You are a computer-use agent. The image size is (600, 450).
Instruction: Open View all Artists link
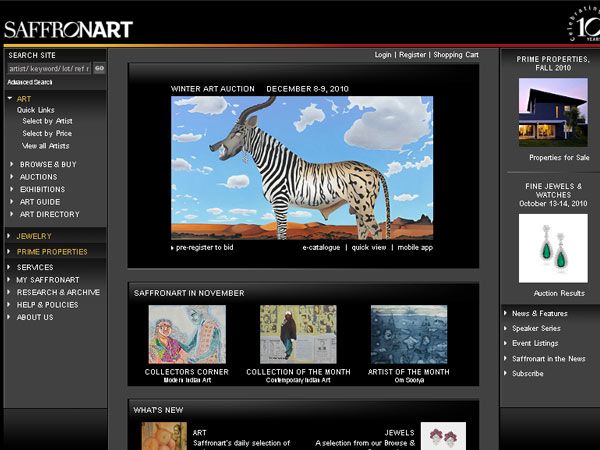pos(46,146)
